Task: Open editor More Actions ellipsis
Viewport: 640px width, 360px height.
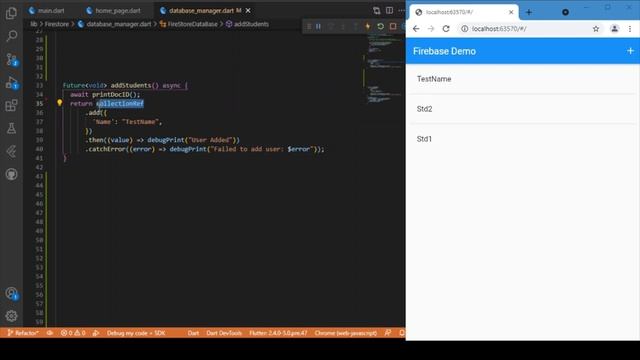Action: [401, 11]
